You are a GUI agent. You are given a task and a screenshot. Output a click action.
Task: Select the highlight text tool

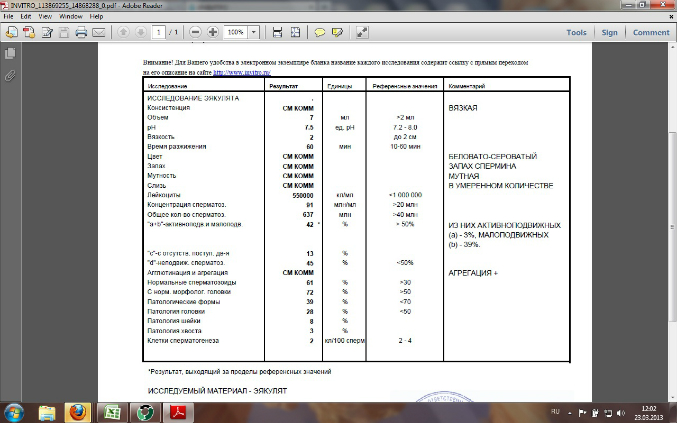[338, 32]
